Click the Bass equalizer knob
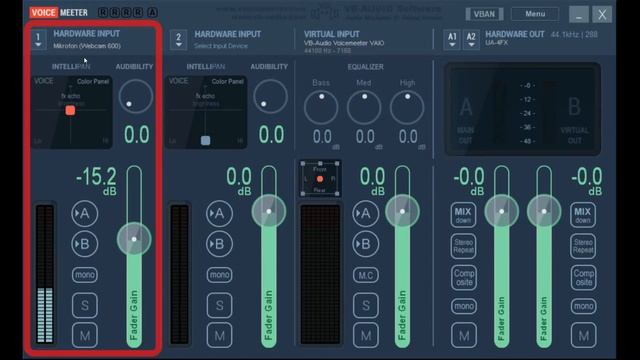Viewport: 640px width, 360px height. point(321,107)
